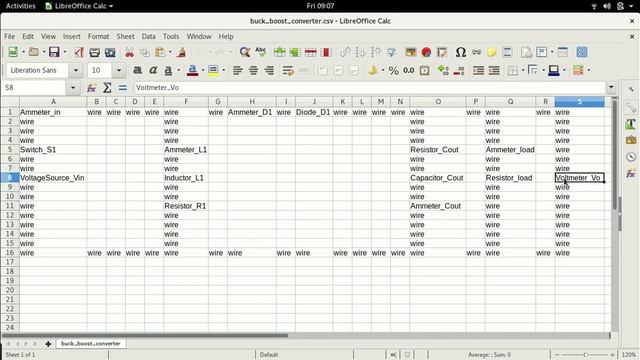Open the font name dropdown
The height and width of the screenshot is (360, 640).
[76, 70]
